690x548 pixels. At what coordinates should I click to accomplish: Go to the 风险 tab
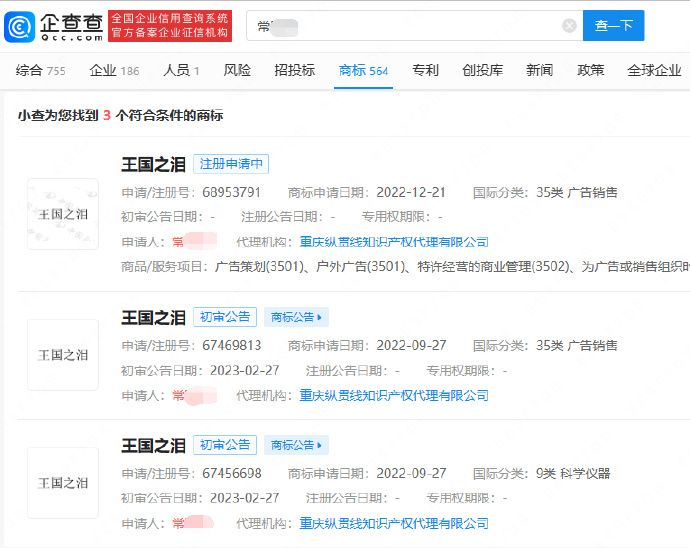[x=237, y=70]
